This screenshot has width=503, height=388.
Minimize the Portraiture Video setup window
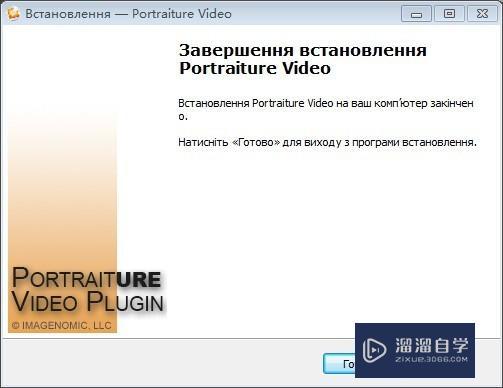(x=416, y=14)
